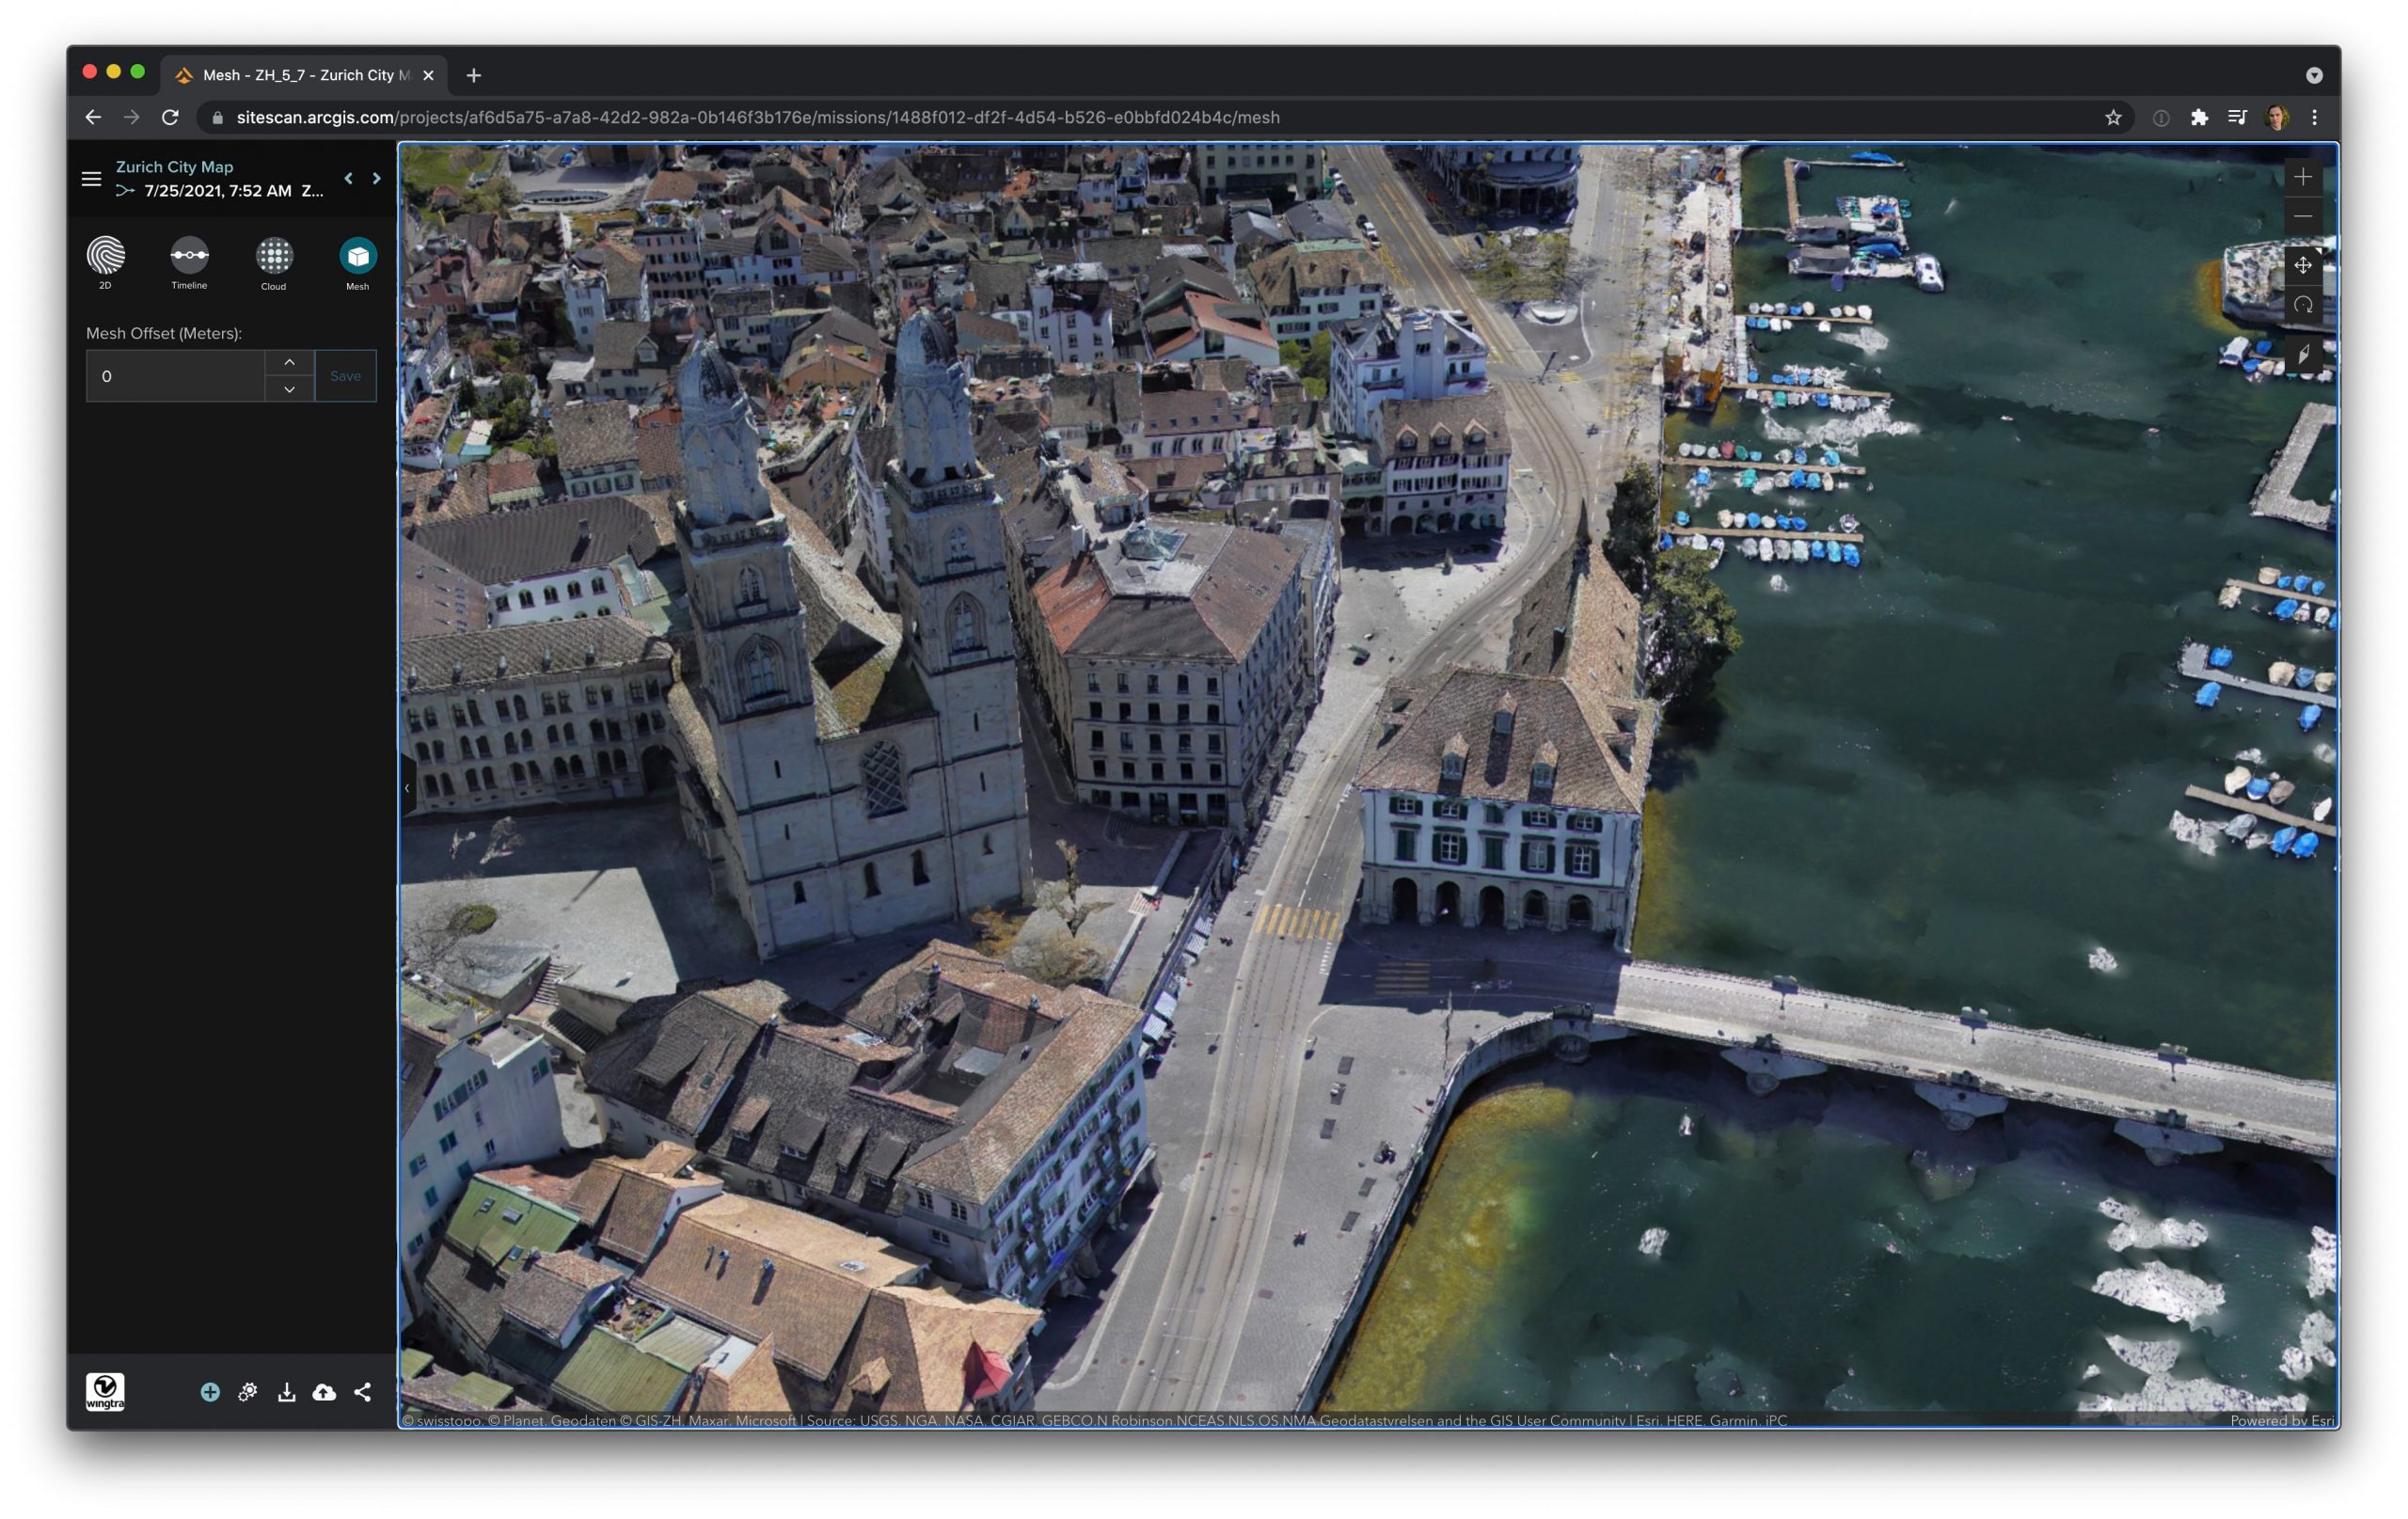Click the Save mesh offset button
This screenshot has width=2408, height=1519.
click(345, 376)
